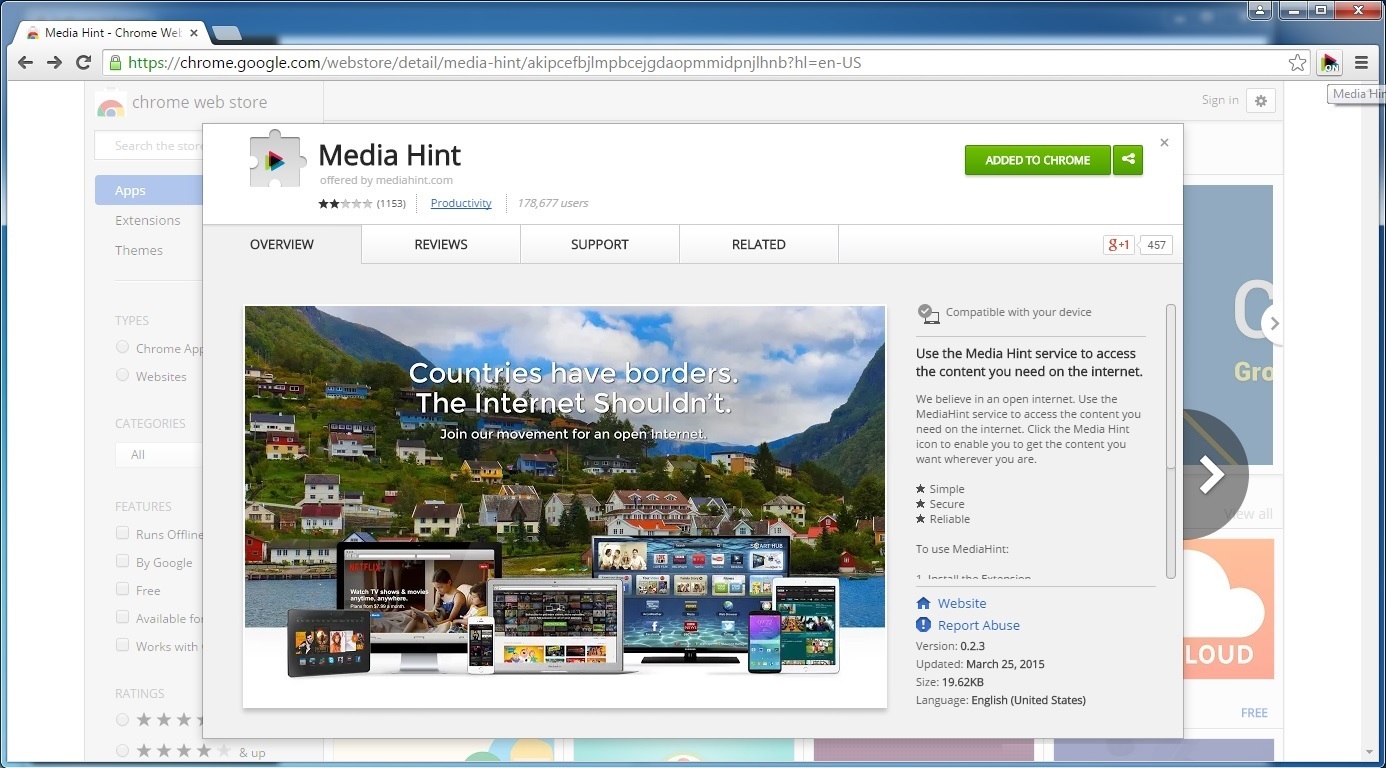The image size is (1386, 768).
Task: Select the Media Hint browser tab
Action: 112,33
